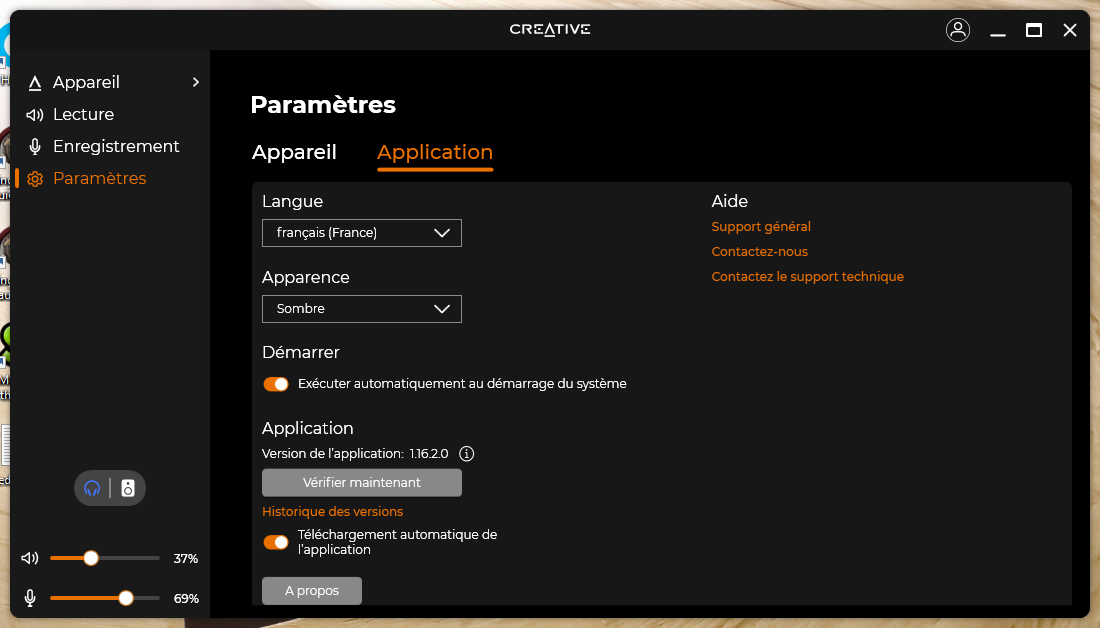Disable automatic launch at system startup
Image resolution: width=1100 pixels, height=628 pixels.
pos(275,384)
